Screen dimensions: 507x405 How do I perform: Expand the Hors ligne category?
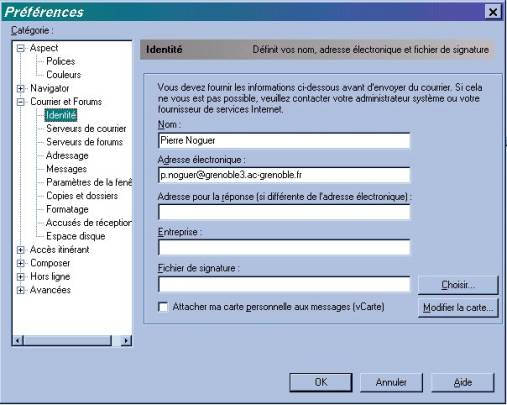[x=21, y=277]
